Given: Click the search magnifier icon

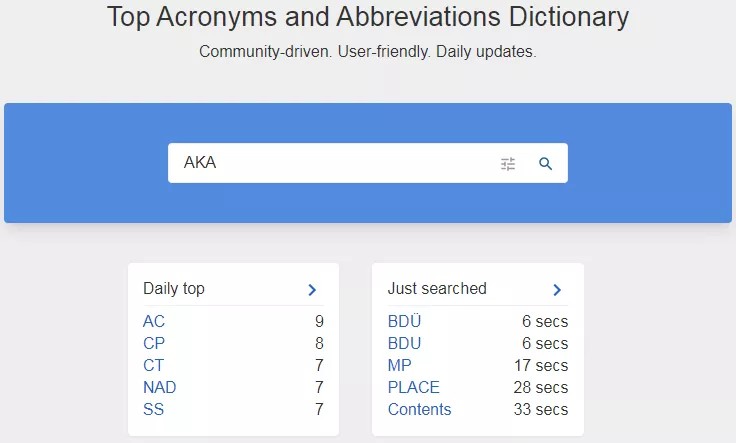Looking at the screenshot, I should (x=545, y=164).
